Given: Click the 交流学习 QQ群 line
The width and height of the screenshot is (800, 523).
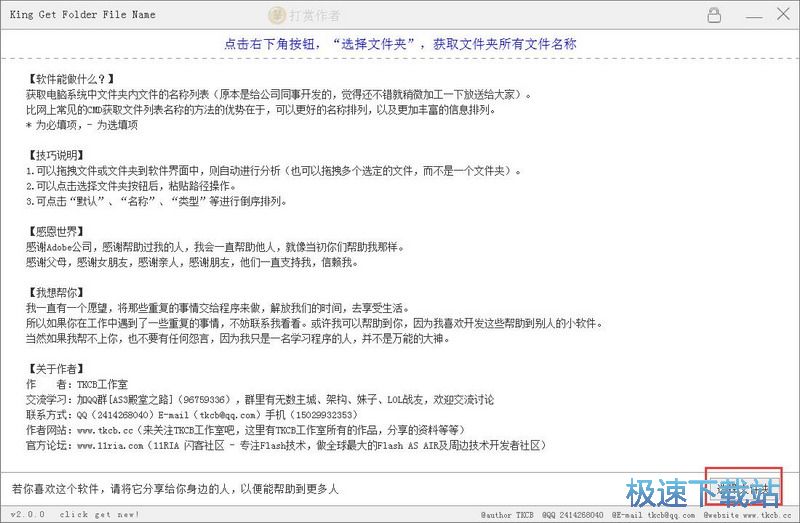Looking at the screenshot, I should coord(260,400).
